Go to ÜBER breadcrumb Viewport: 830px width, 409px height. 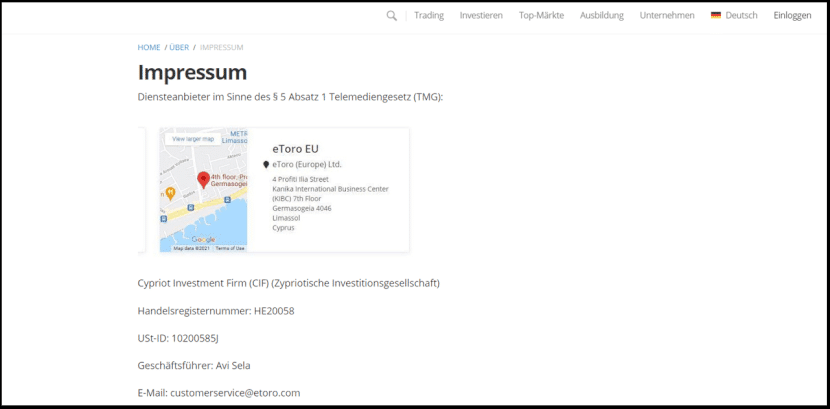[179, 47]
